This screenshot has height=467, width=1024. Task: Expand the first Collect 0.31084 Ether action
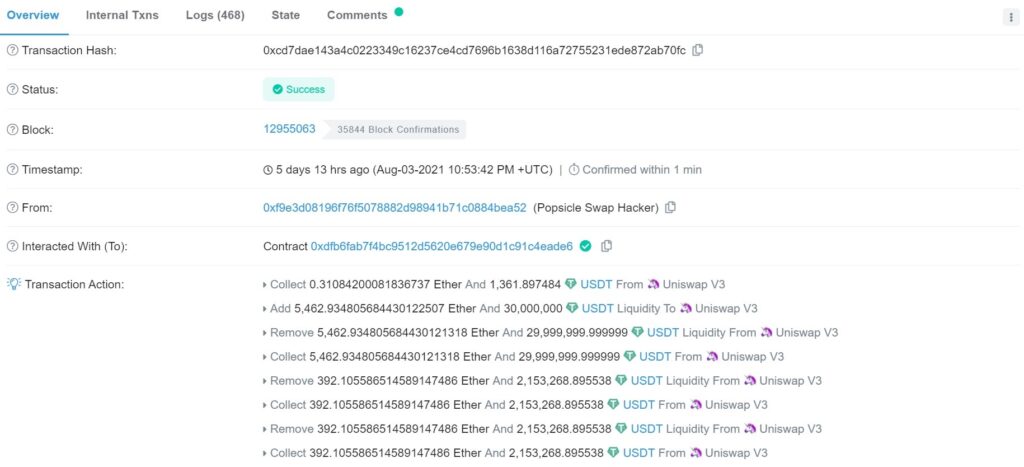pyautogui.click(x=265, y=285)
